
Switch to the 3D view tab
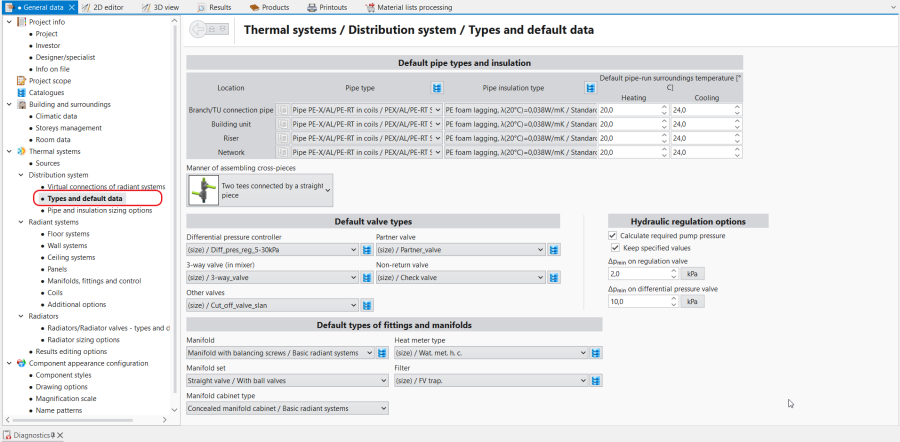160,7
